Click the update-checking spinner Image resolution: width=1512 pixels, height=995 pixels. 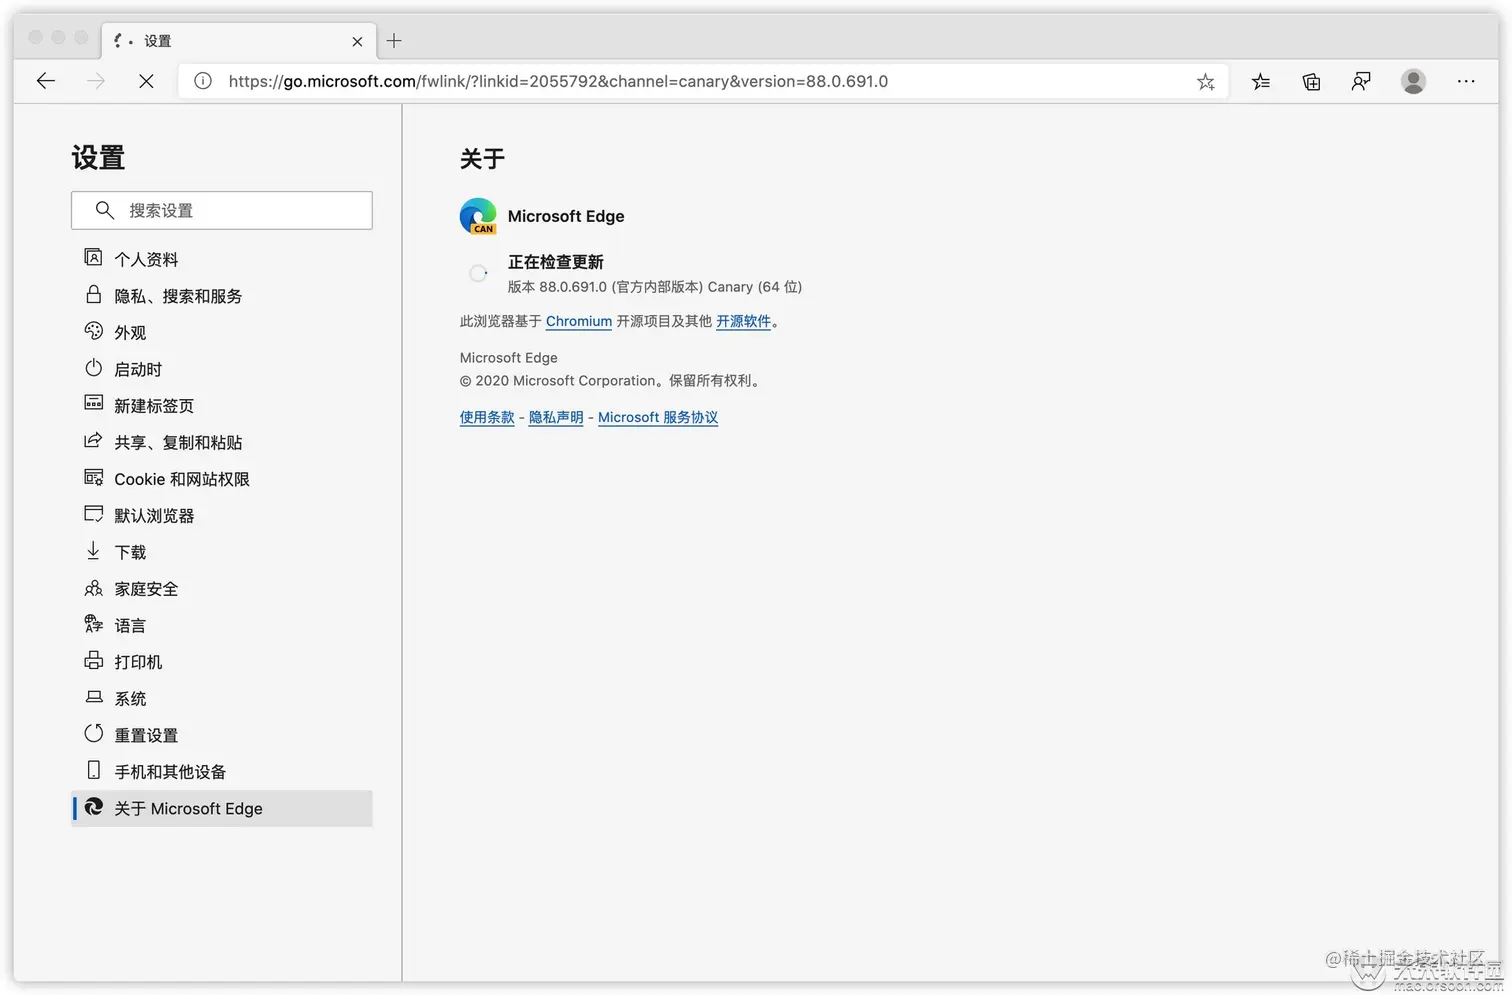479,273
